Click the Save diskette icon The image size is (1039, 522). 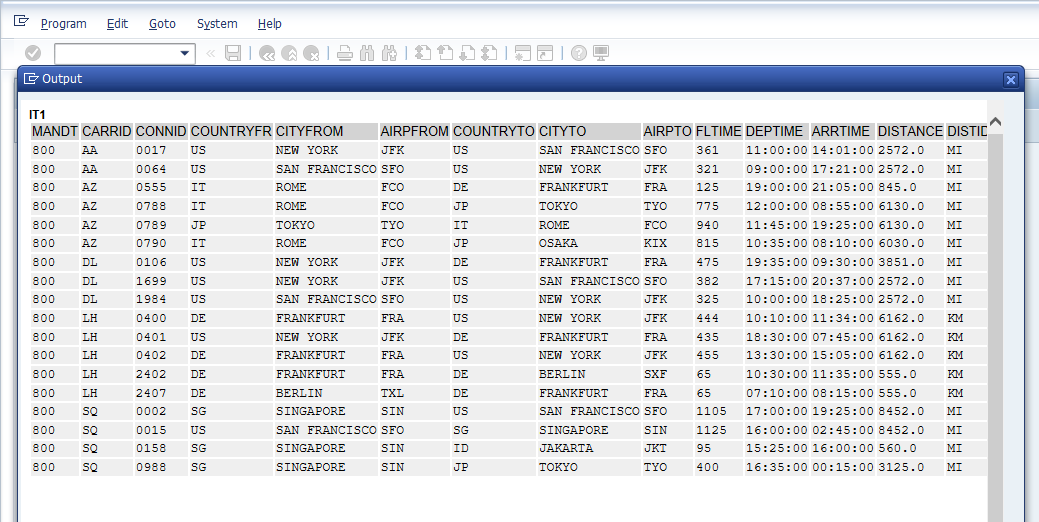[x=233, y=53]
